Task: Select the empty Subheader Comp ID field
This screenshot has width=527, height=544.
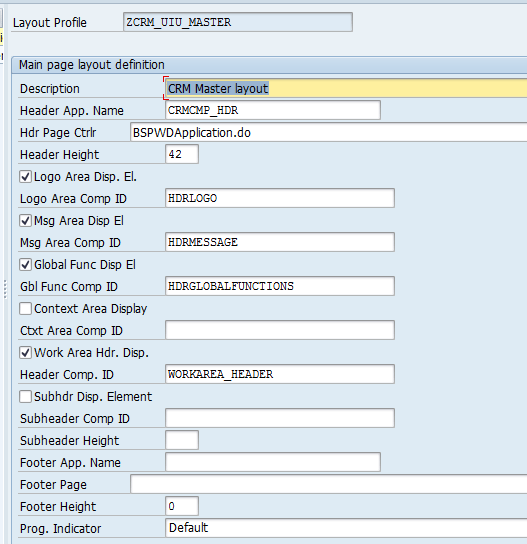Action: 280,418
